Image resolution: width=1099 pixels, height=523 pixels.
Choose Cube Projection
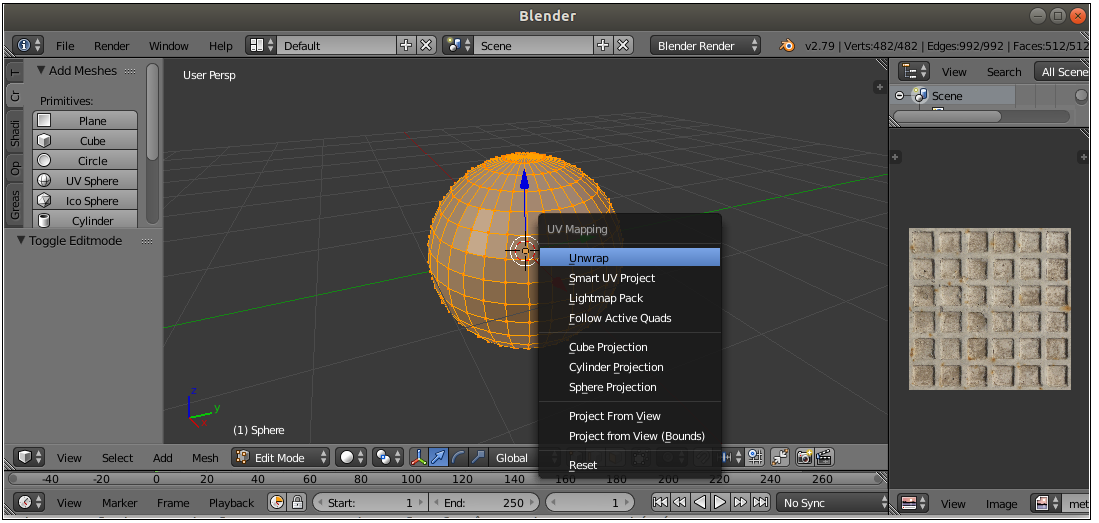point(630,347)
